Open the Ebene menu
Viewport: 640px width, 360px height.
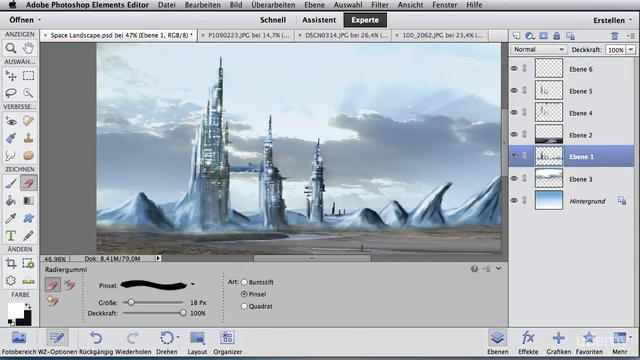315,5
